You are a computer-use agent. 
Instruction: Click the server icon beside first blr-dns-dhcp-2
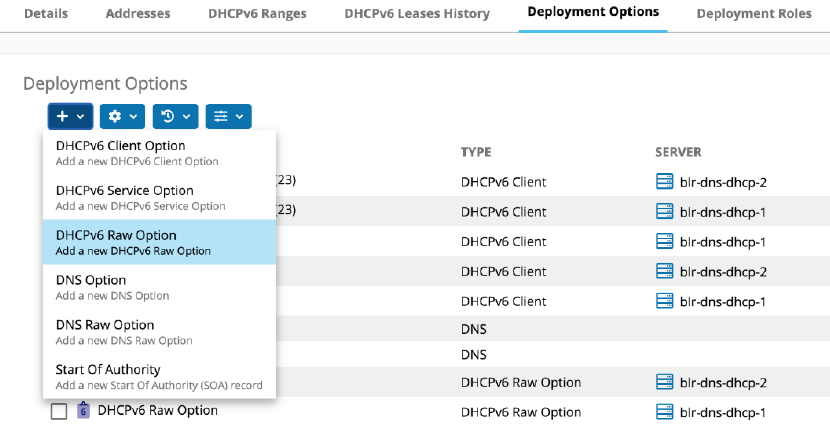pyautogui.click(x=665, y=182)
